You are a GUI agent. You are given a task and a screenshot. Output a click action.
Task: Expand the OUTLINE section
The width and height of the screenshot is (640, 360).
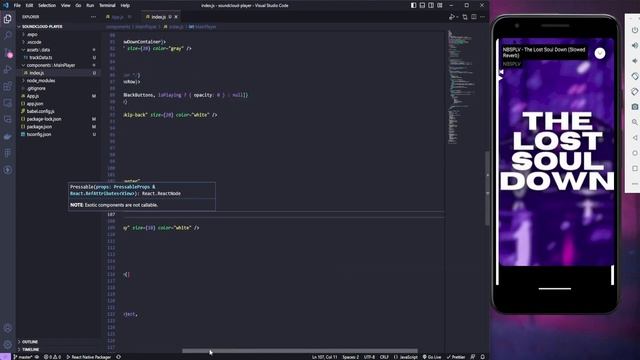(29, 342)
